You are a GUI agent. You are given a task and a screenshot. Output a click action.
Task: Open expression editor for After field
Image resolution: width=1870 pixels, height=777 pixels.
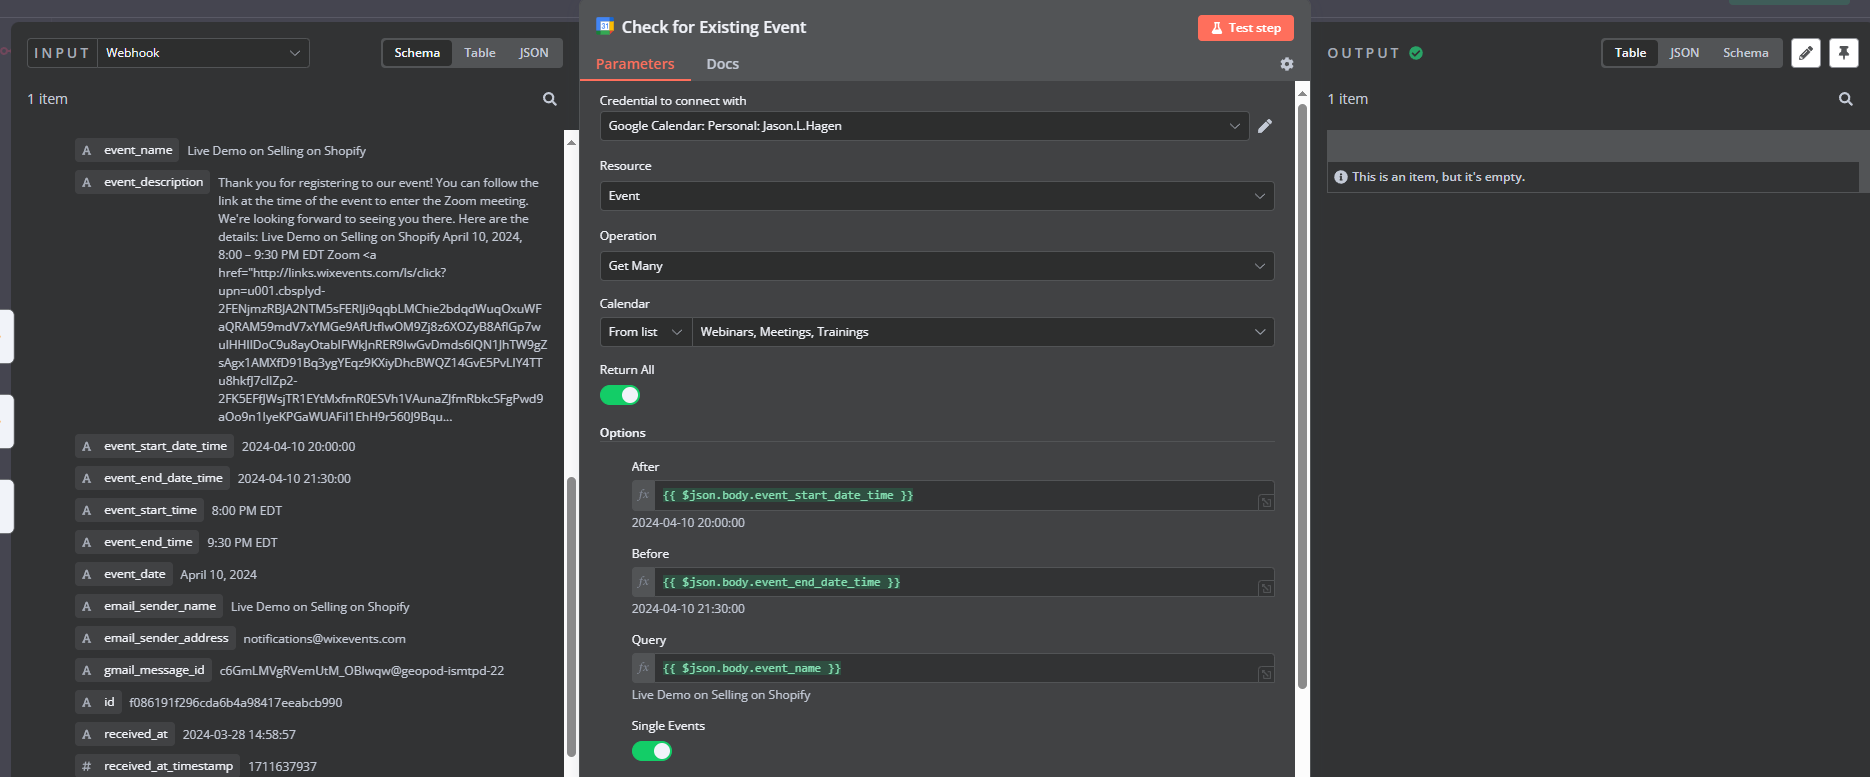click(1266, 502)
